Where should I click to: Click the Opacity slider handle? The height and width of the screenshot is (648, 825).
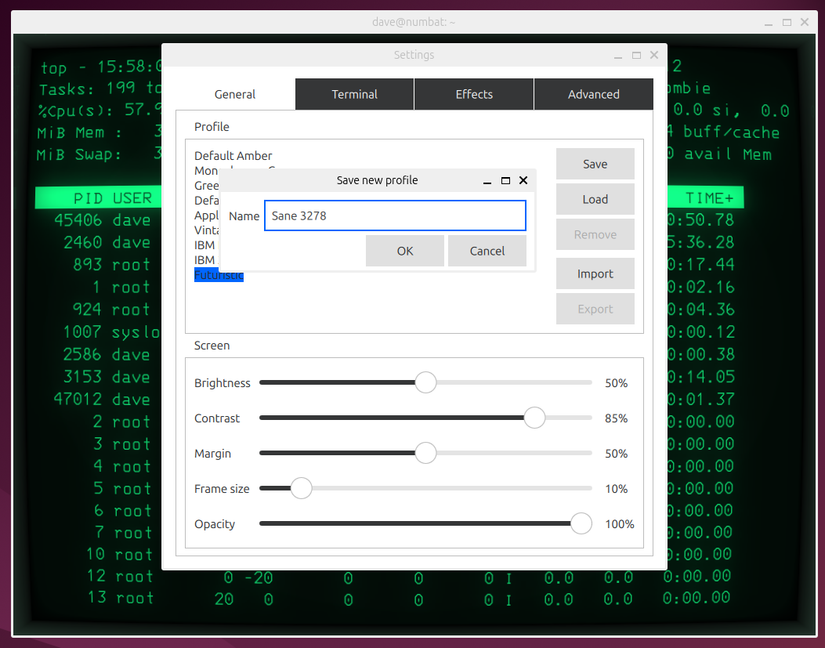[x=581, y=523]
